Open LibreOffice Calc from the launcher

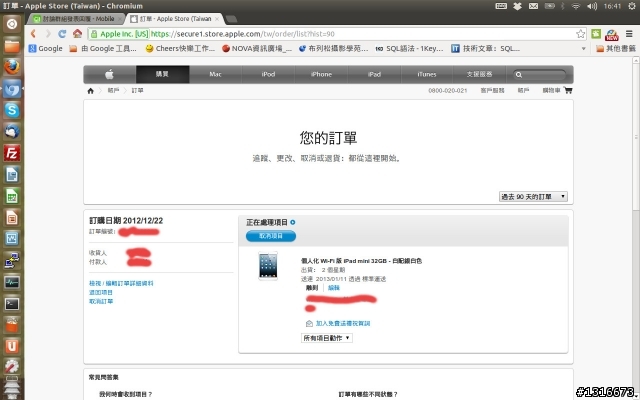tap(12, 196)
